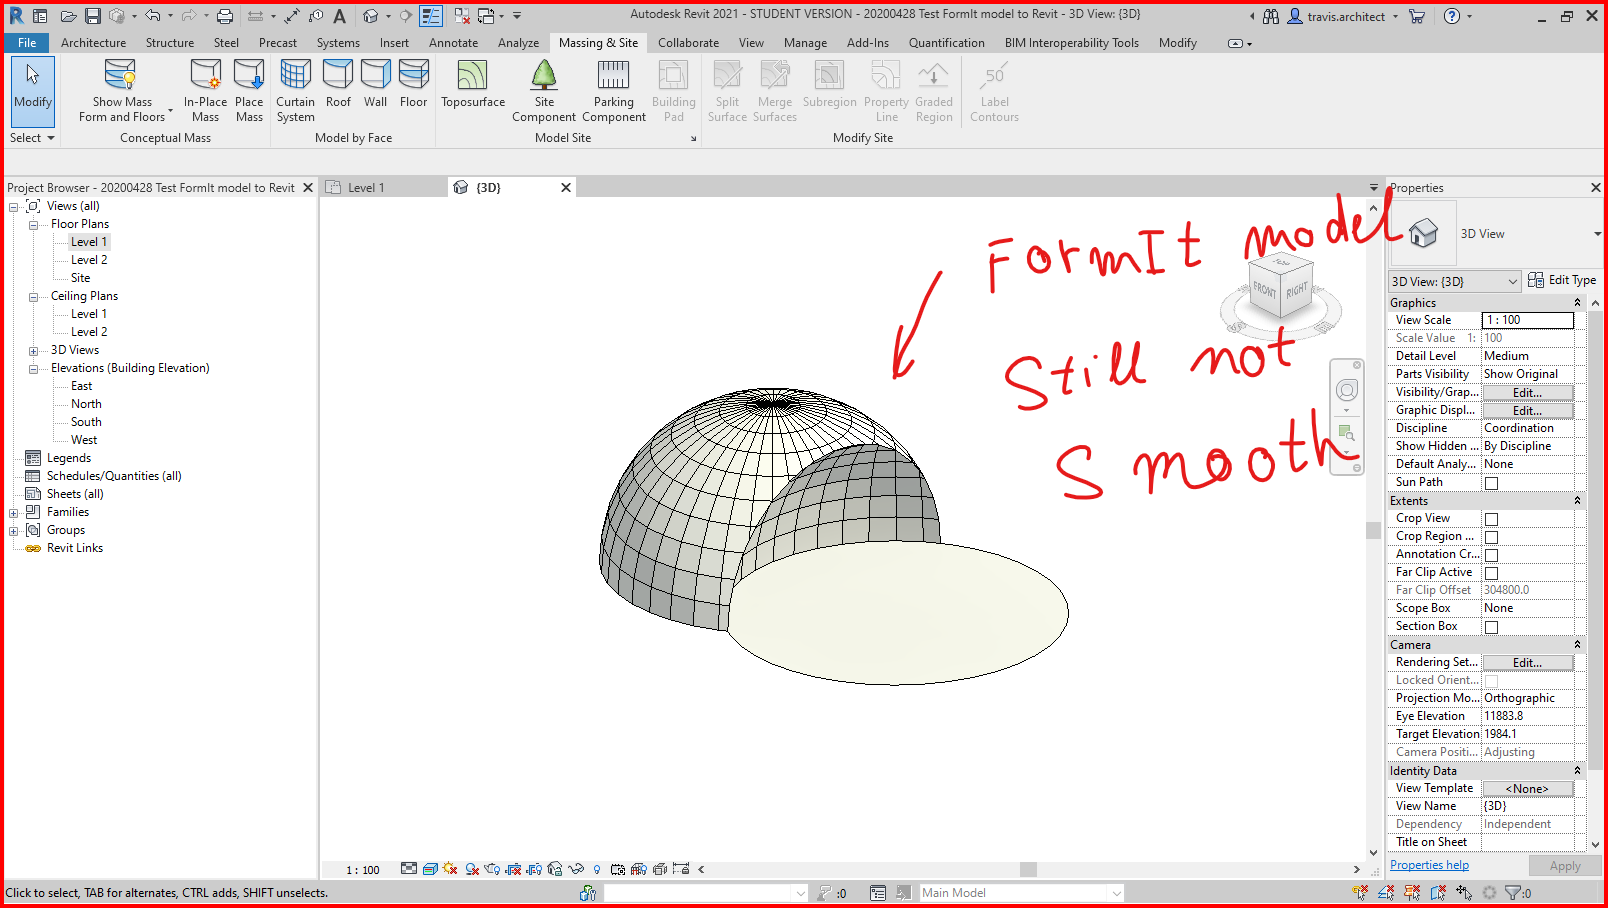
Task: Switch to the Level 1 view tab
Action: click(x=367, y=186)
